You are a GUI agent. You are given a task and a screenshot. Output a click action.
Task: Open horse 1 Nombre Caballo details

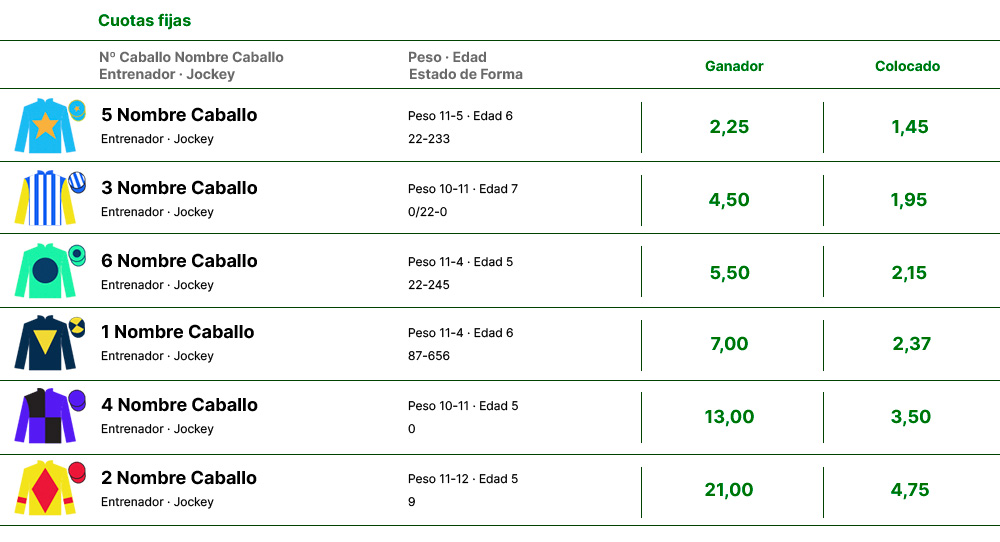tap(177, 332)
